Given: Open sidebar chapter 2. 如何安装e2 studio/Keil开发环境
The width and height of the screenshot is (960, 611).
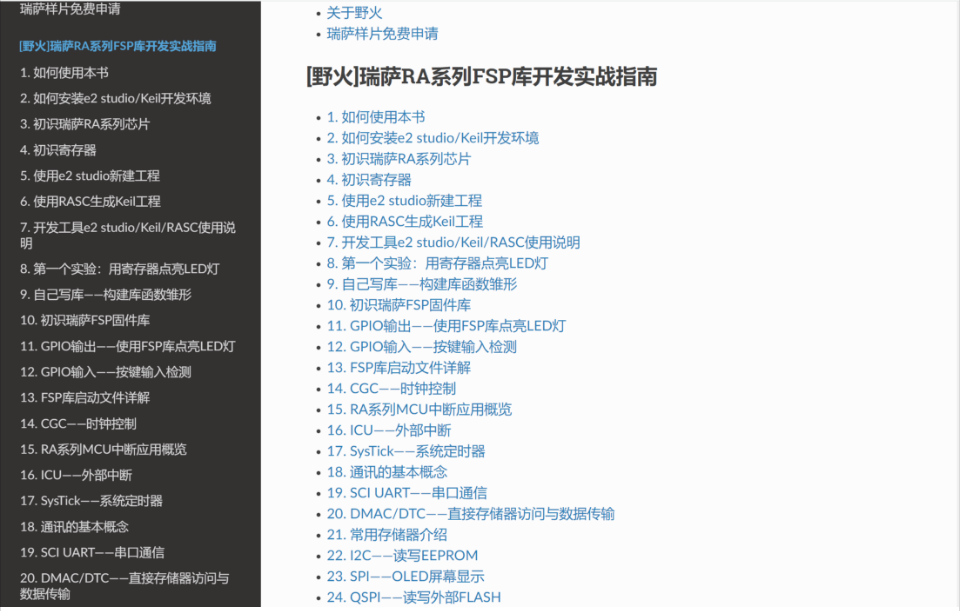Looking at the screenshot, I should click(x=116, y=99).
